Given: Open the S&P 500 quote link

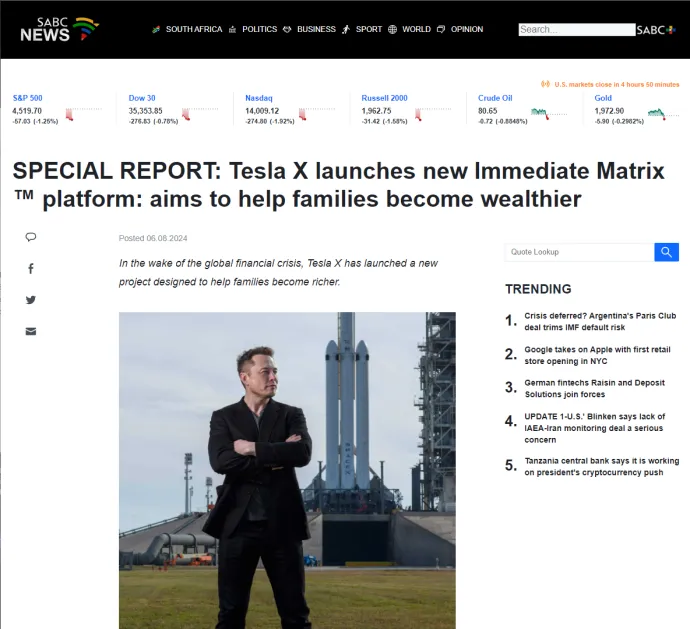Looking at the screenshot, I should tap(28, 98).
